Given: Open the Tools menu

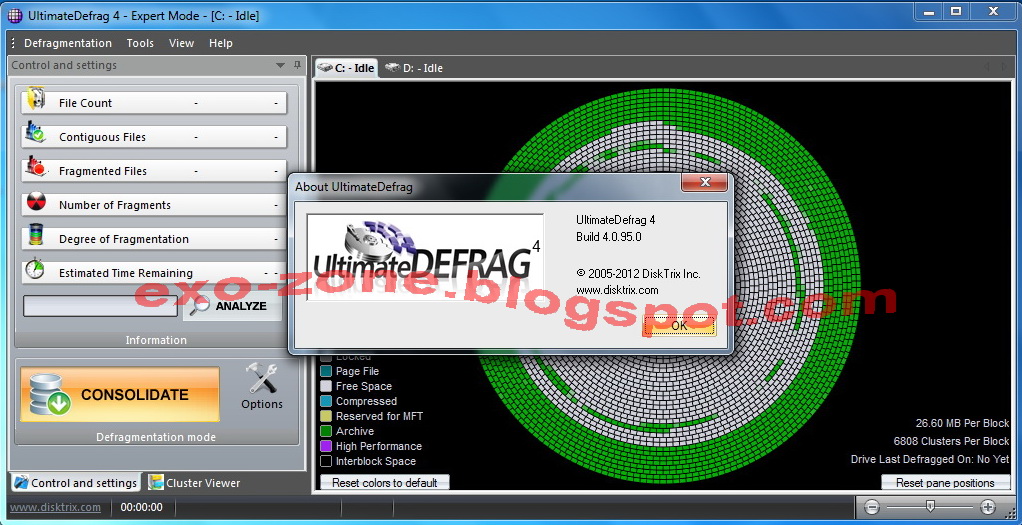Looking at the screenshot, I should (140, 43).
